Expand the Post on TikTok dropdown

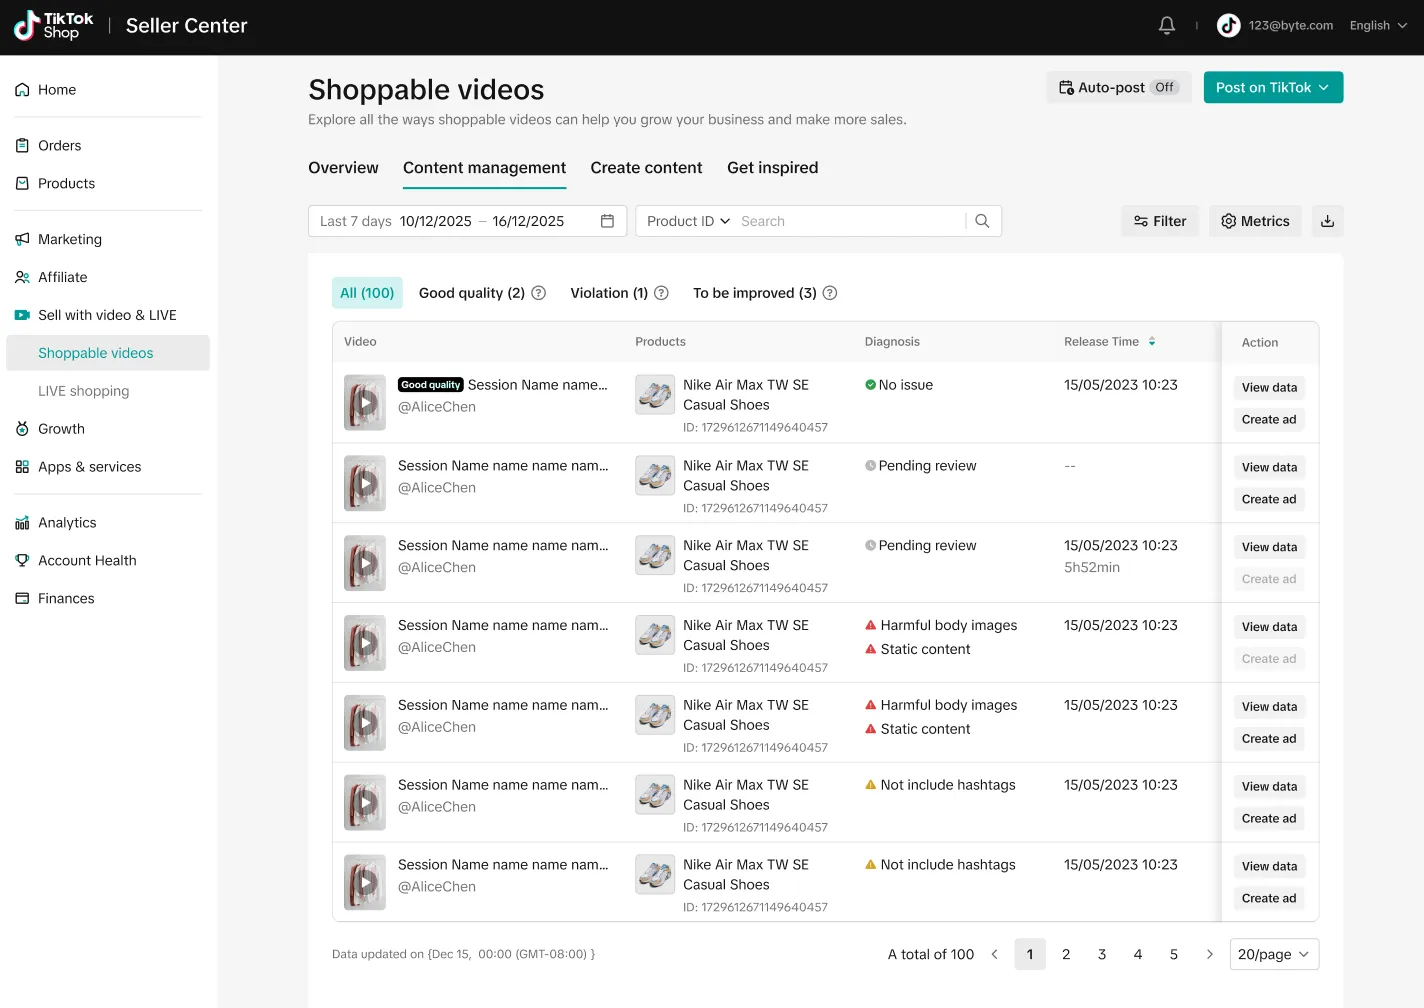[x=1272, y=88]
